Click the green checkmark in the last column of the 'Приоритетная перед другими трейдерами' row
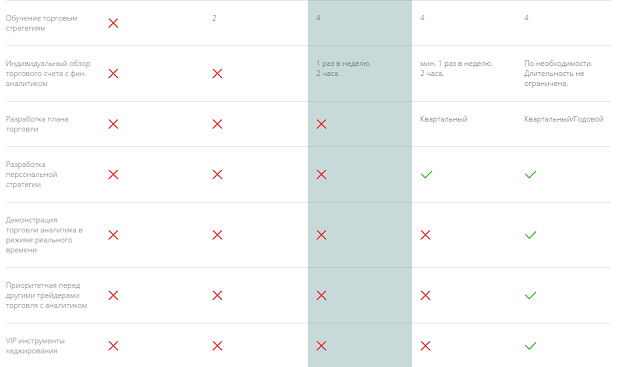Viewport: 620px width, 367px height. (530, 295)
